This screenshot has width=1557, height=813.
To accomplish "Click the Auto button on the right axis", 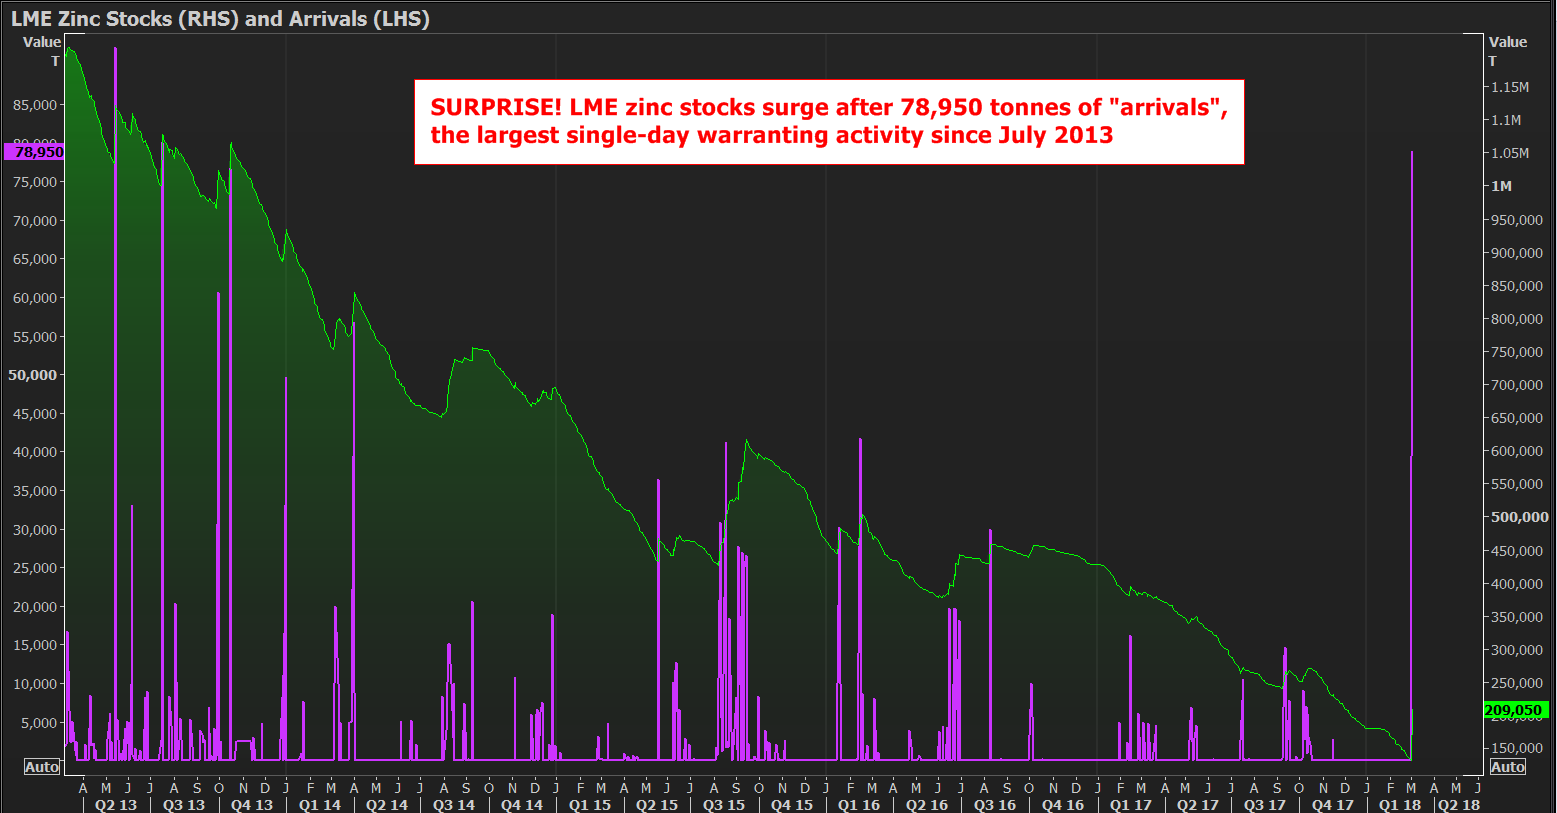I will [x=1507, y=767].
